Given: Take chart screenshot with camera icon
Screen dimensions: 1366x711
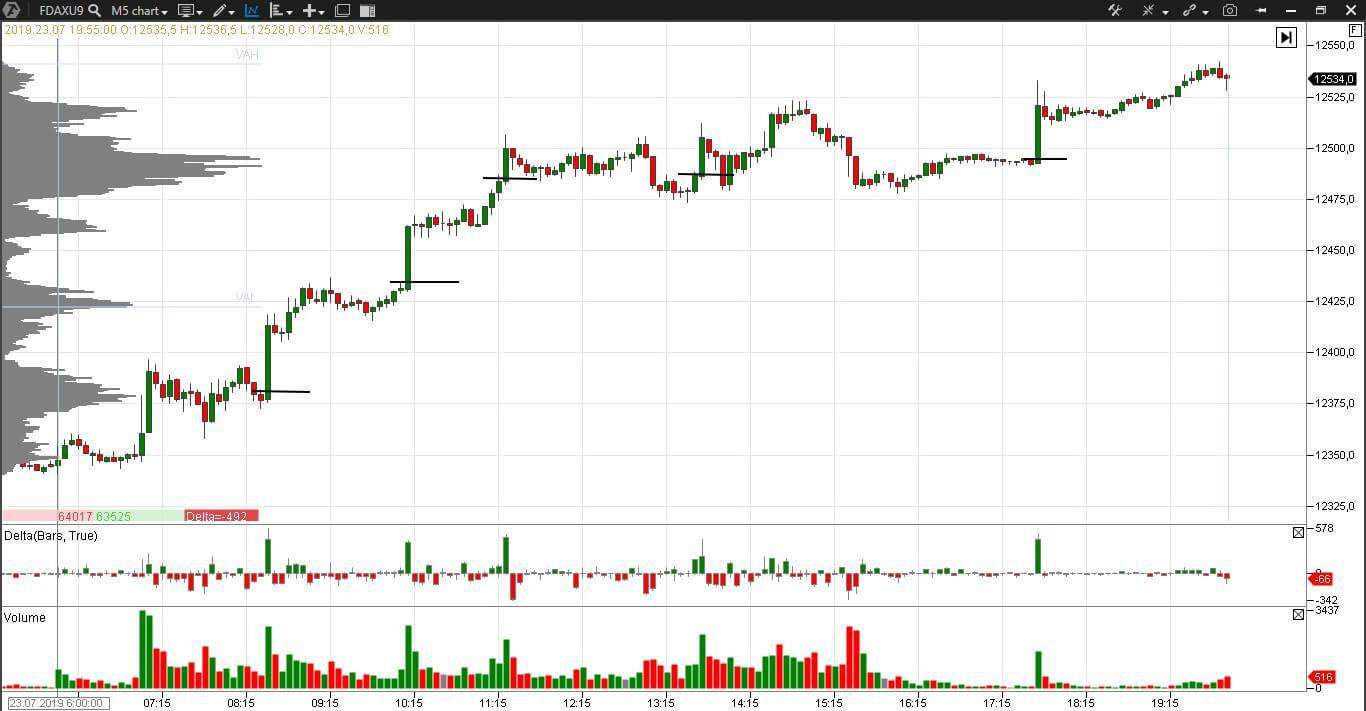Looking at the screenshot, I should coord(1230,11).
